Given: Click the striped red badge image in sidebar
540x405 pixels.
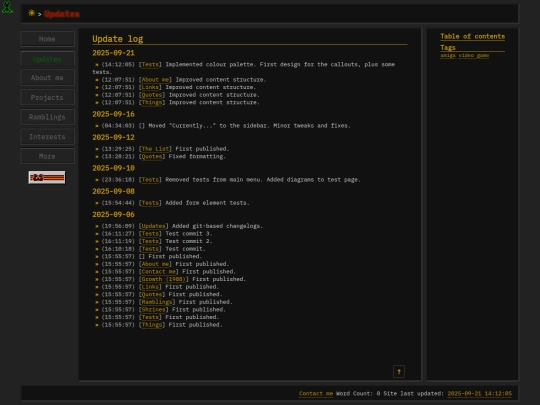Looking at the screenshot, I should point(47,177).
